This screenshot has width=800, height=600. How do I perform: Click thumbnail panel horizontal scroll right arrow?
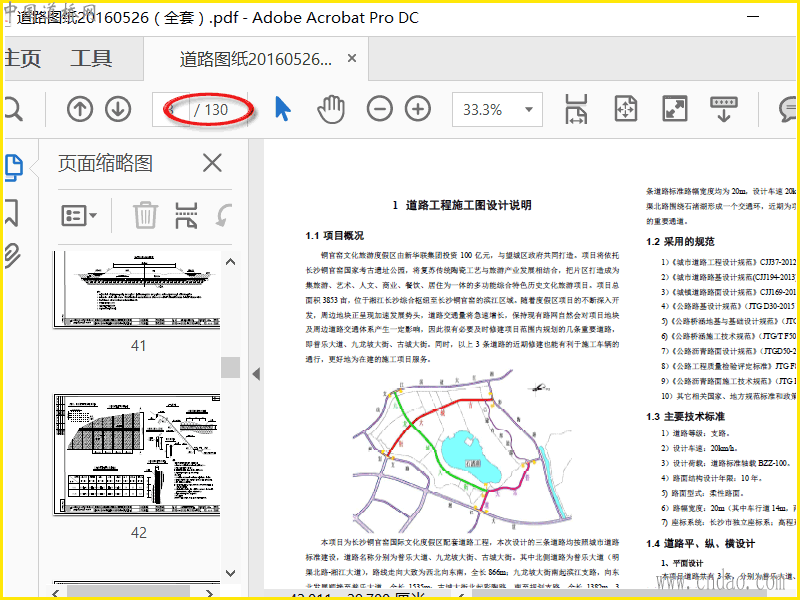(209, 594)
